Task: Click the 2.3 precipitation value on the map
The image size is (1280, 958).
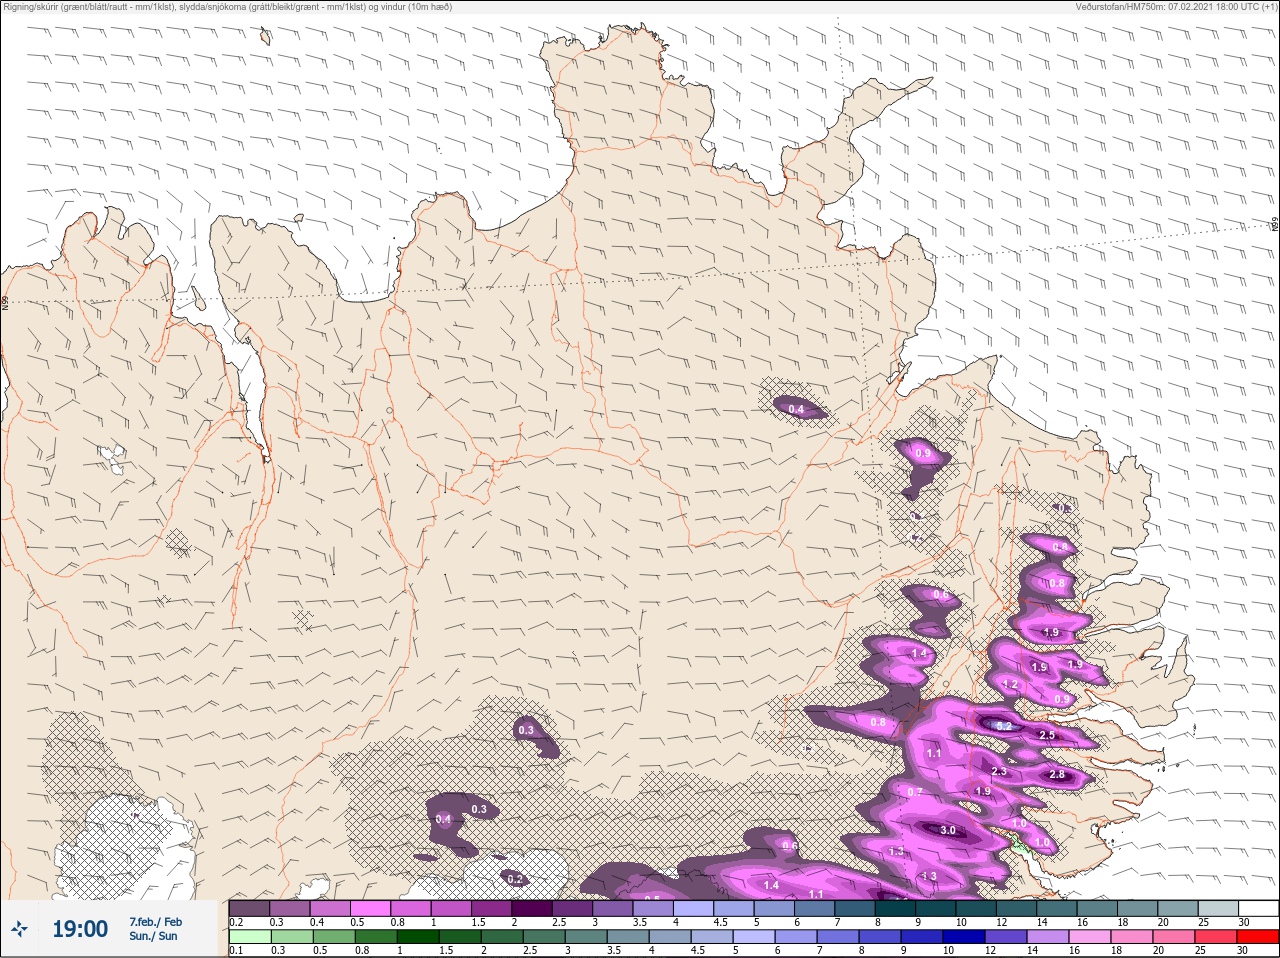Action: (999, 771)
